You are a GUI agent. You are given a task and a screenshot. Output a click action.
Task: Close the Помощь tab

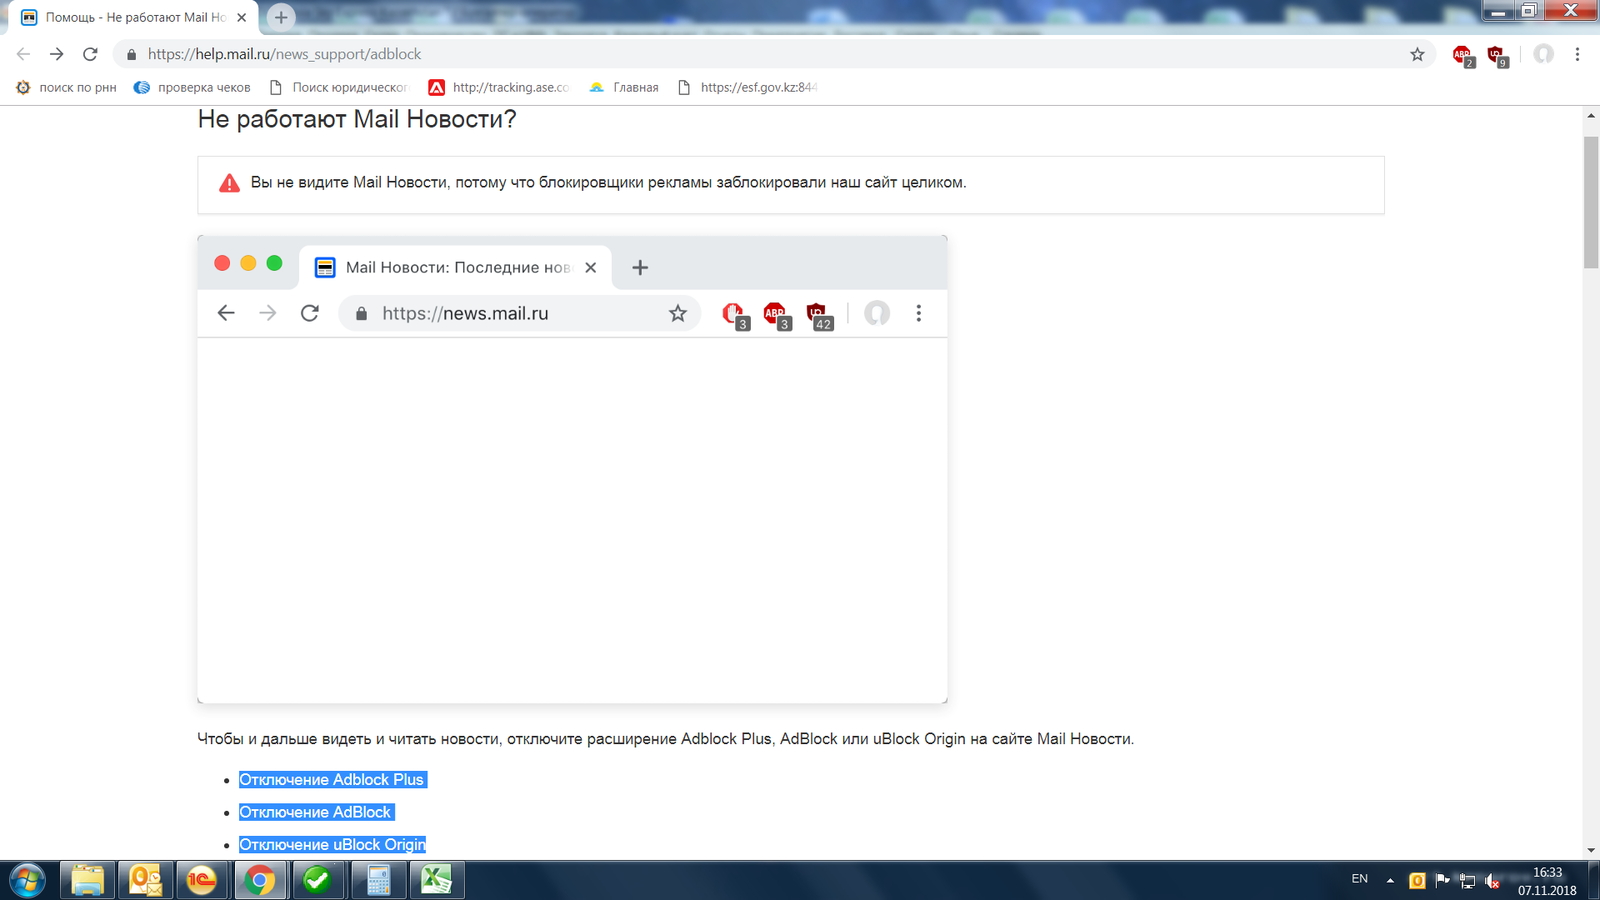click(x=241, y=17)
